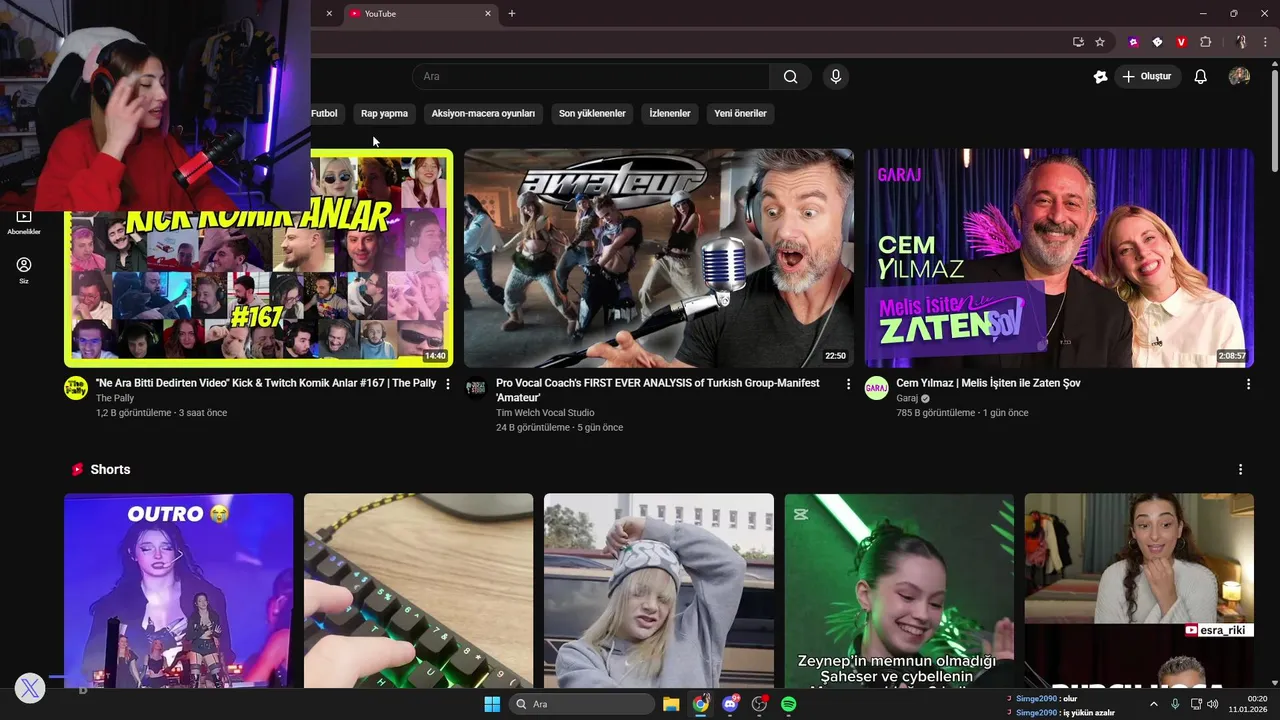1280x720 pixels.
Task: Open the Zeynep'in memnun olmadığı Short
Action: coord(899,590)
